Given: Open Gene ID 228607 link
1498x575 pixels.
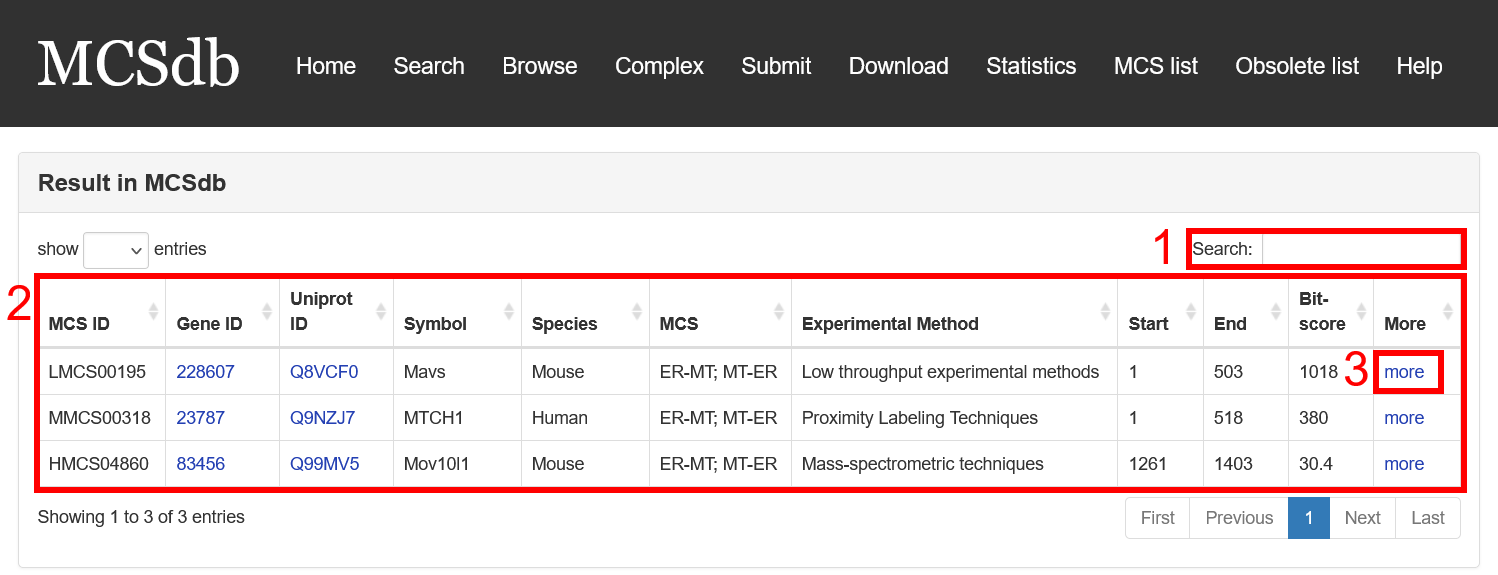Looking at the screenshot, I should point(205,372).
